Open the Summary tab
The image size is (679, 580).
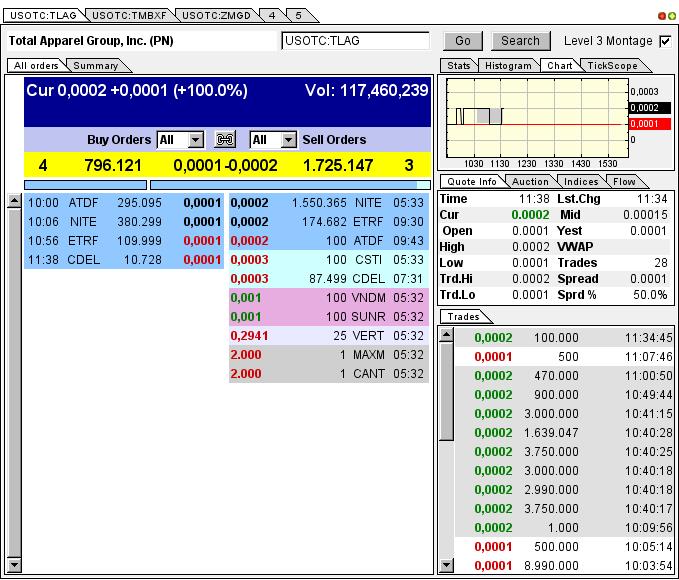click(x=96, y=66)
